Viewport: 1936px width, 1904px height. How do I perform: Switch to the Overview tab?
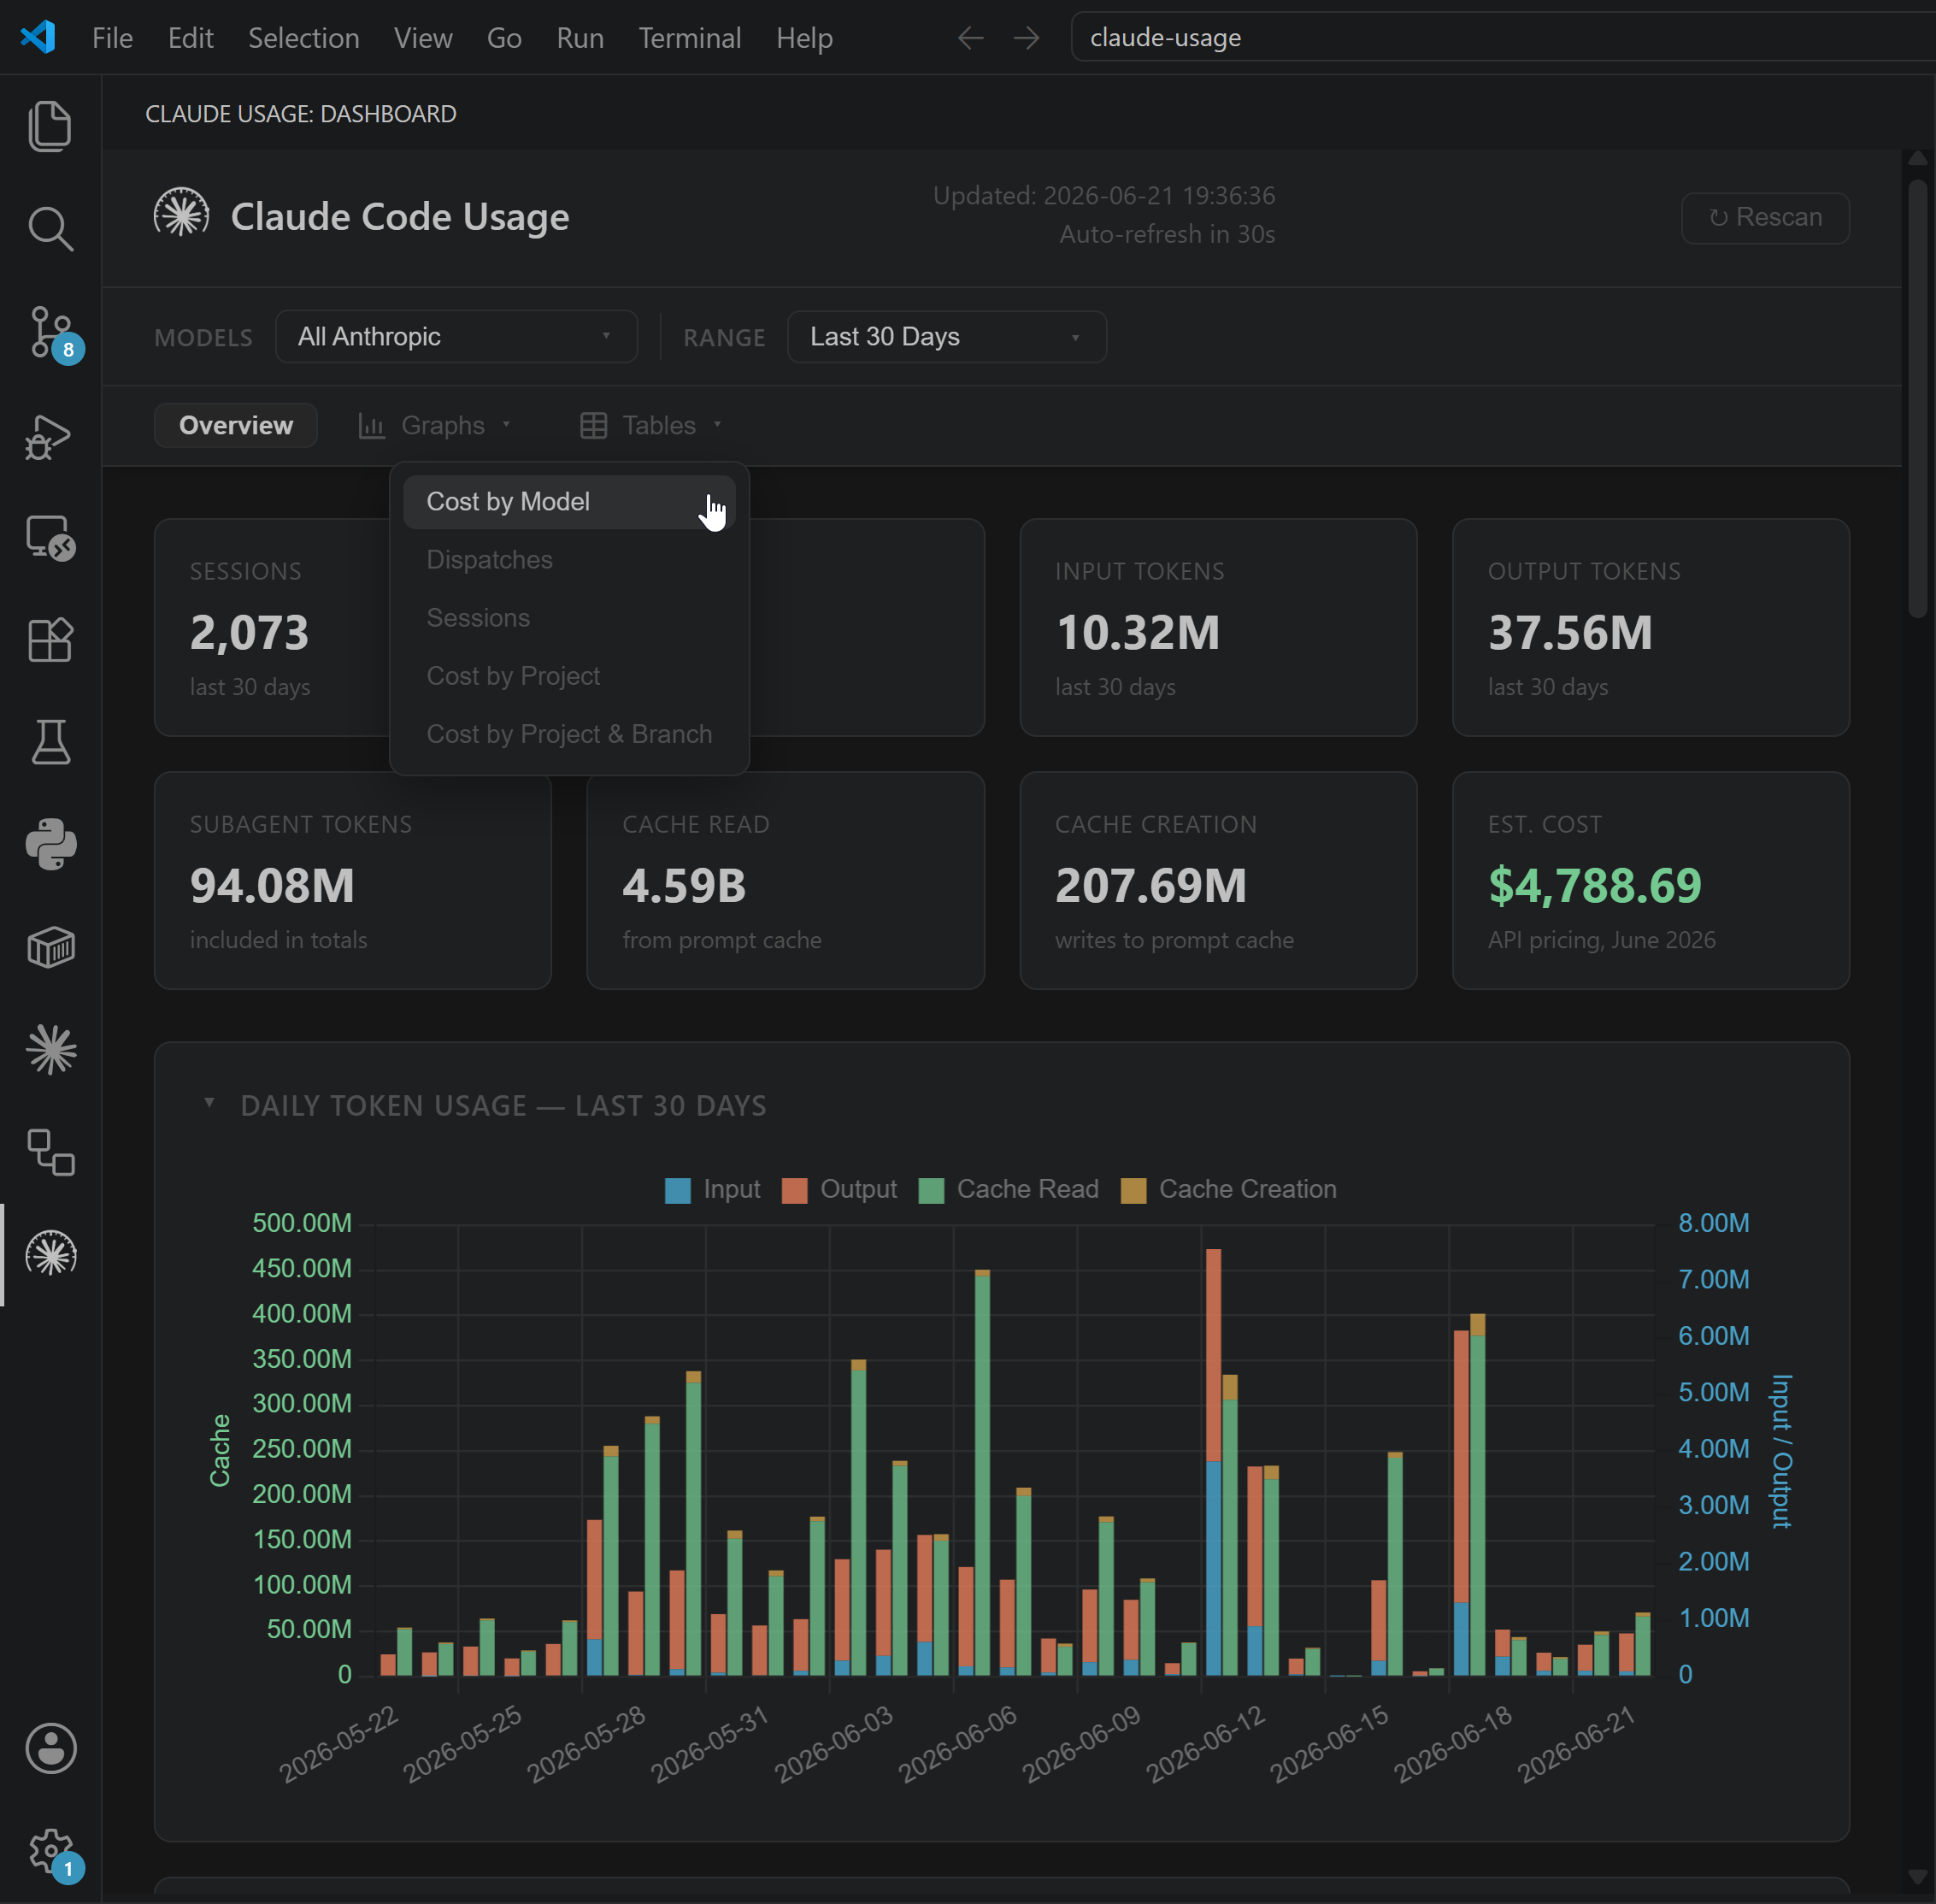pyautogui.click(x=236, y=426)
